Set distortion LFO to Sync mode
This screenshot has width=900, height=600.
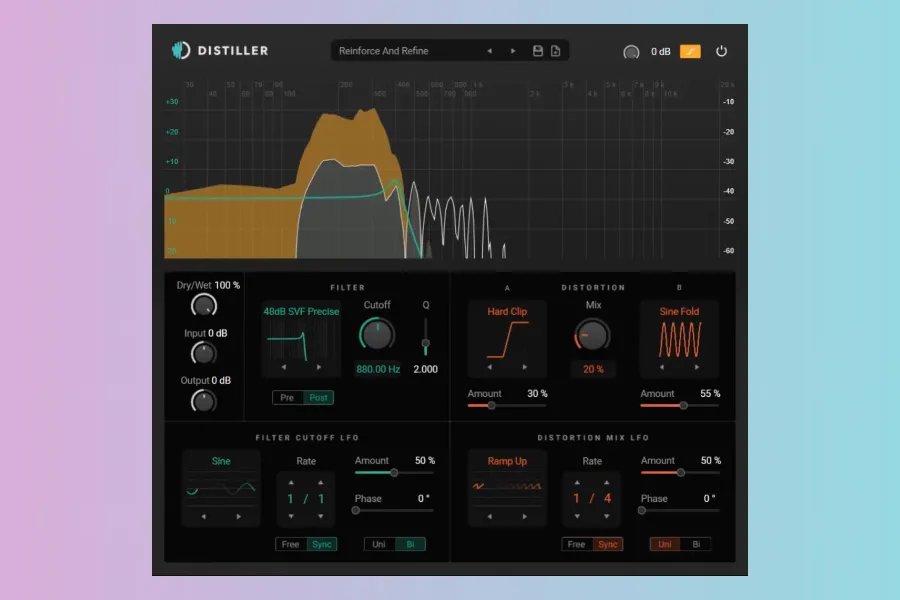pos(607,544)
